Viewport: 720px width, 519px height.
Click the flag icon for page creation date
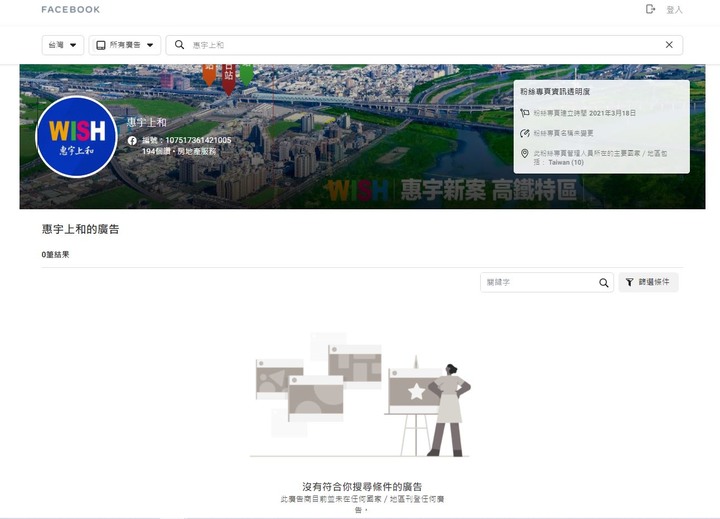point(525,113)
